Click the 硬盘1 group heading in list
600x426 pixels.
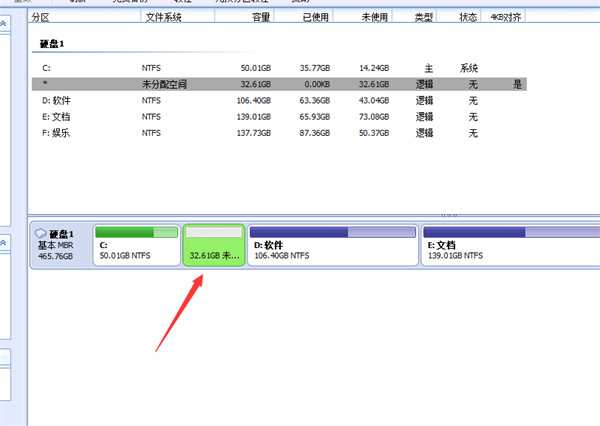pos(52,45)
